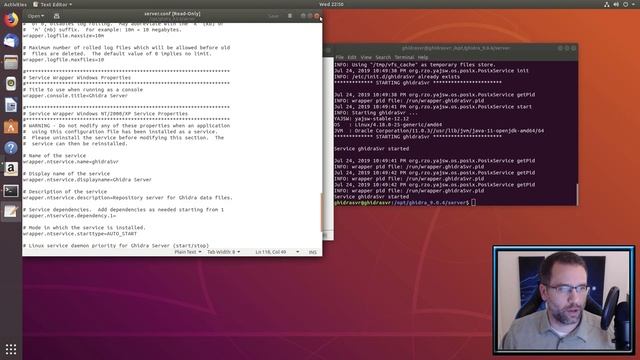640x360 pixels.
Task: Open Rhythmbox music player in dock
Action: tap(11, 84)
